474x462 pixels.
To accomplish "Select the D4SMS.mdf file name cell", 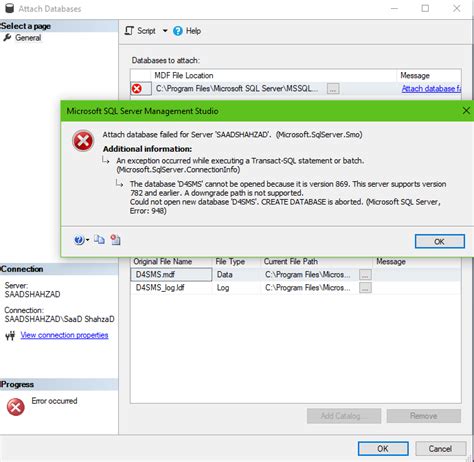I will [x=171, y=274].
